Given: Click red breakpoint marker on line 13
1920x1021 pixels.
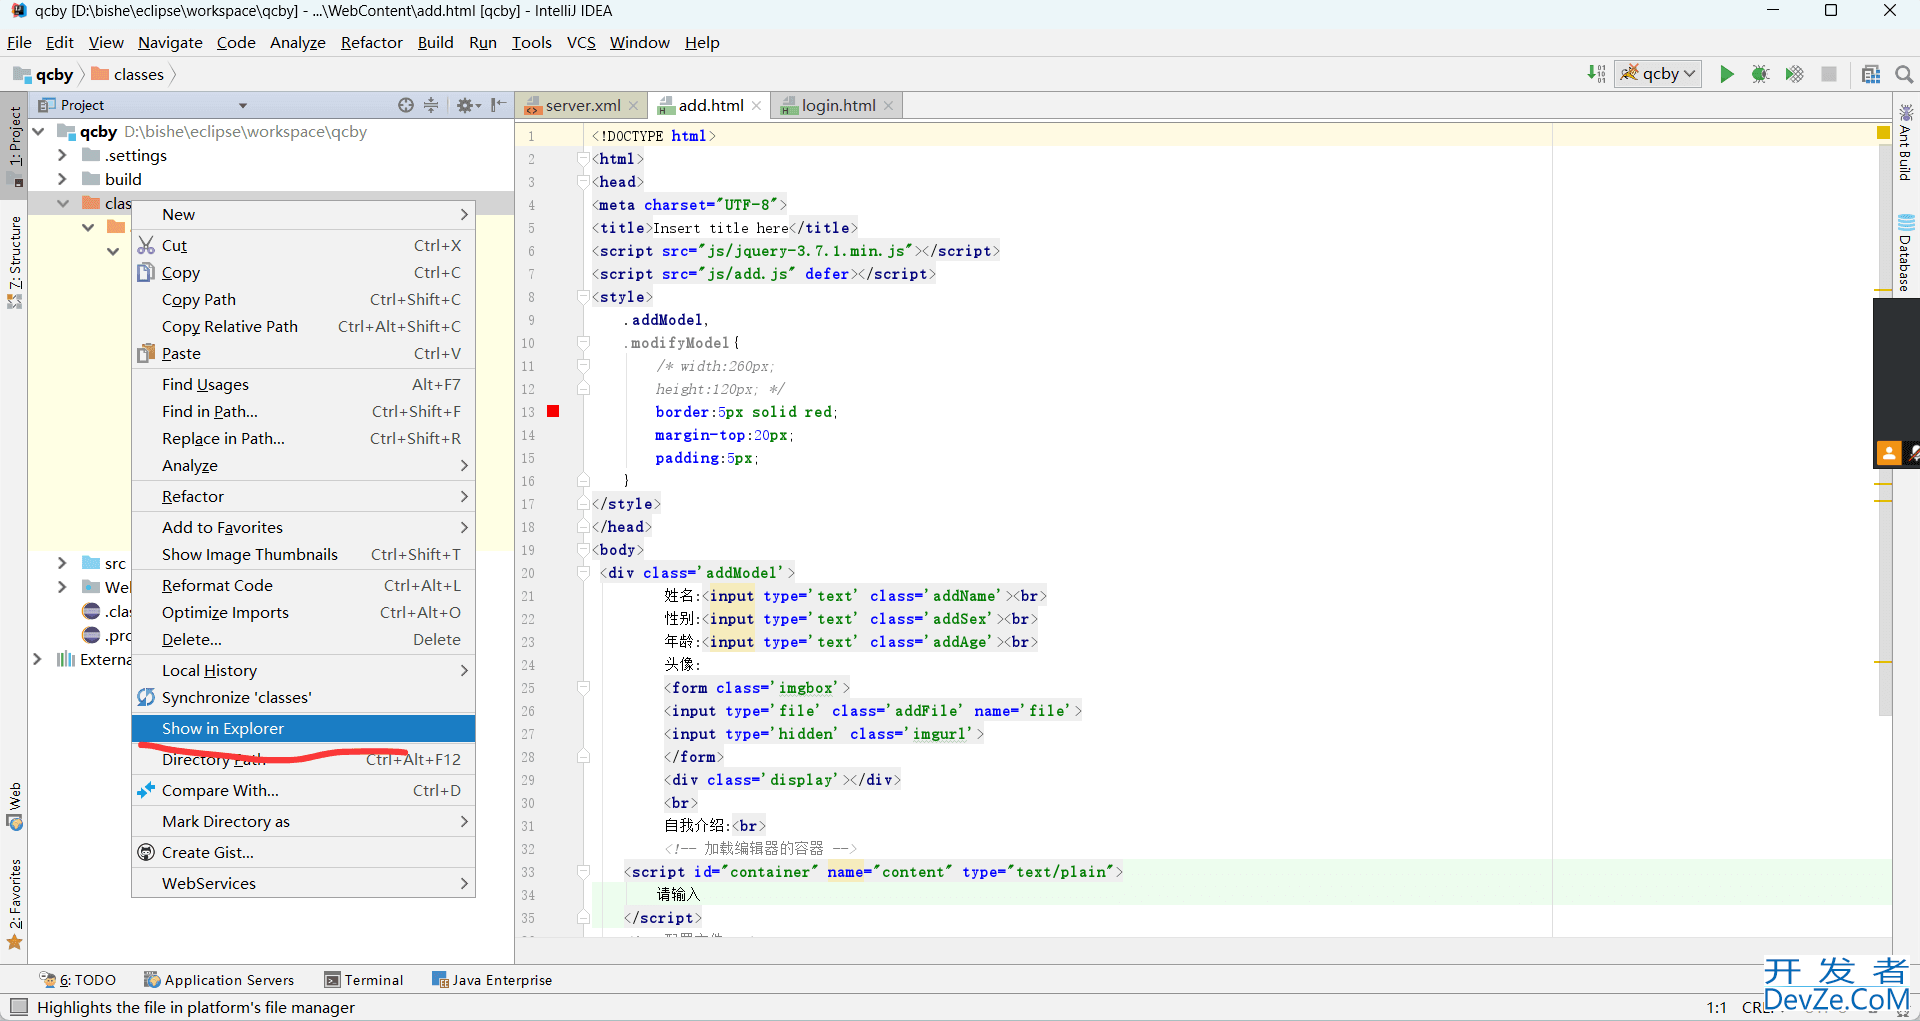Looking at the screenshot, I should (553, 411).
